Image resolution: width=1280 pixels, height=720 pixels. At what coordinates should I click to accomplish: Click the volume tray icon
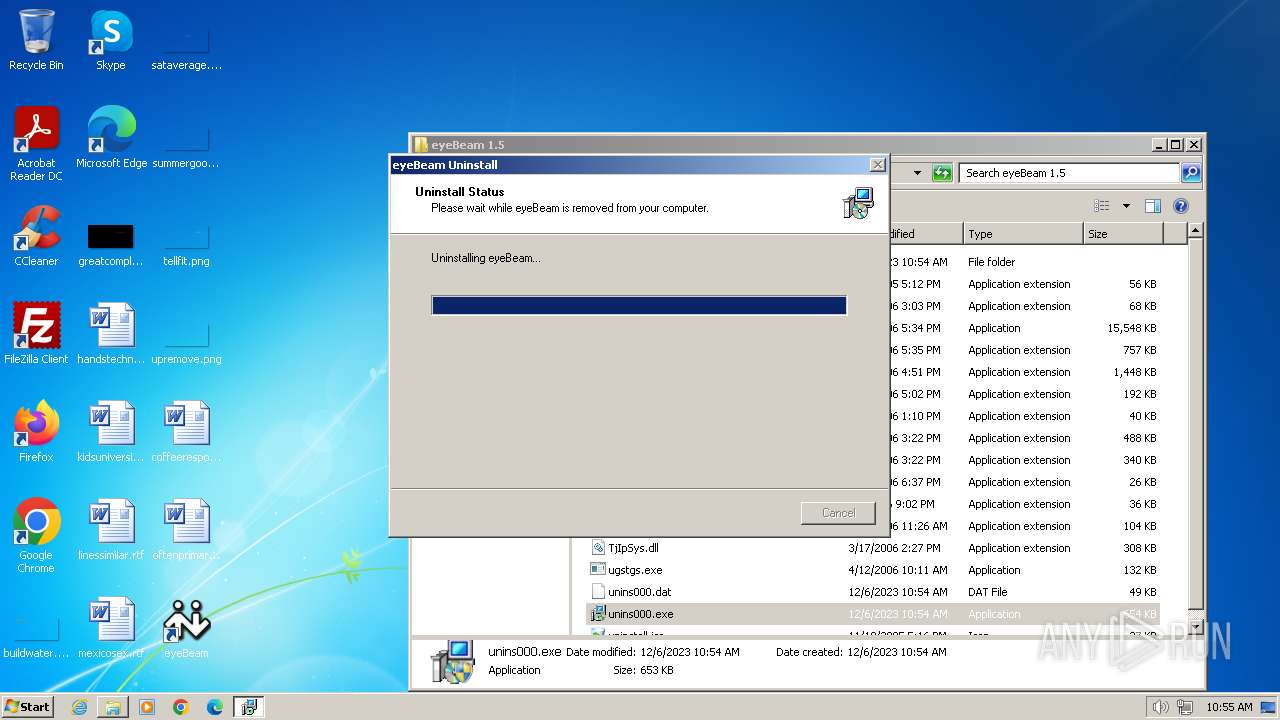pos(1161,707)
